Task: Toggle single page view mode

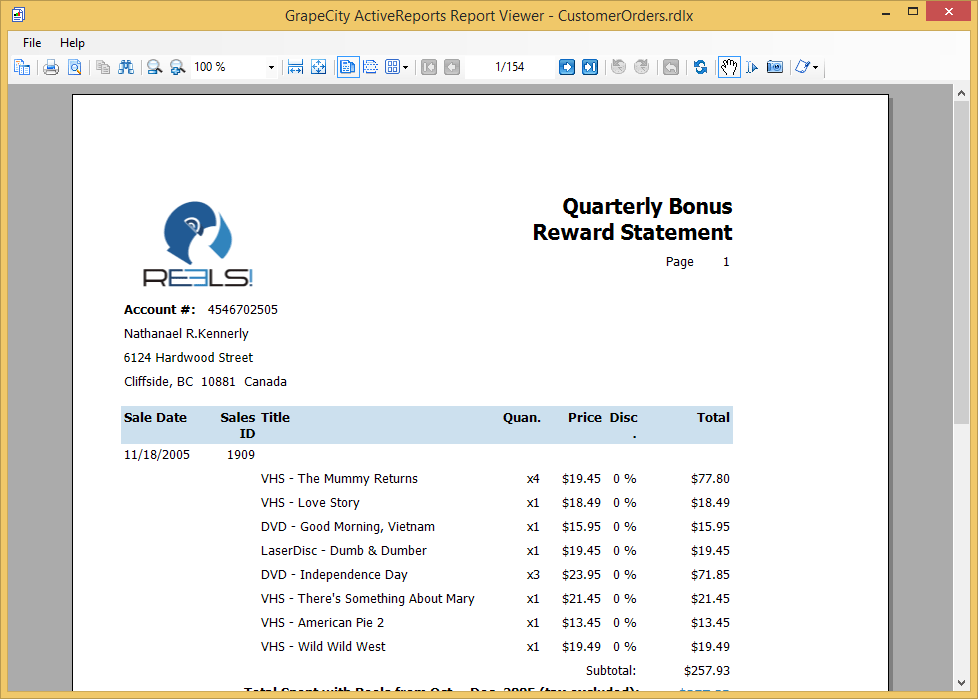Action: click(347, 67)
